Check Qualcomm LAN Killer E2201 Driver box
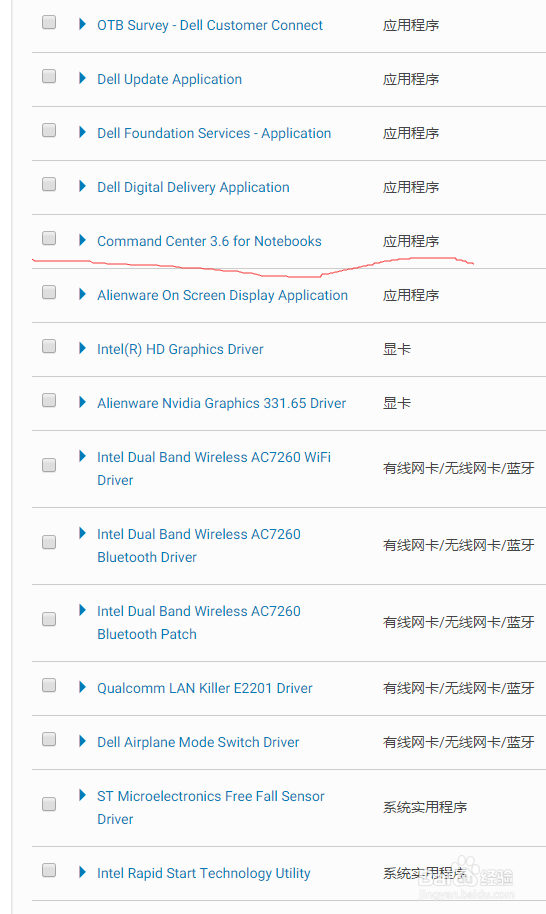This screenshot has height=914, width=546. [49, 685]
